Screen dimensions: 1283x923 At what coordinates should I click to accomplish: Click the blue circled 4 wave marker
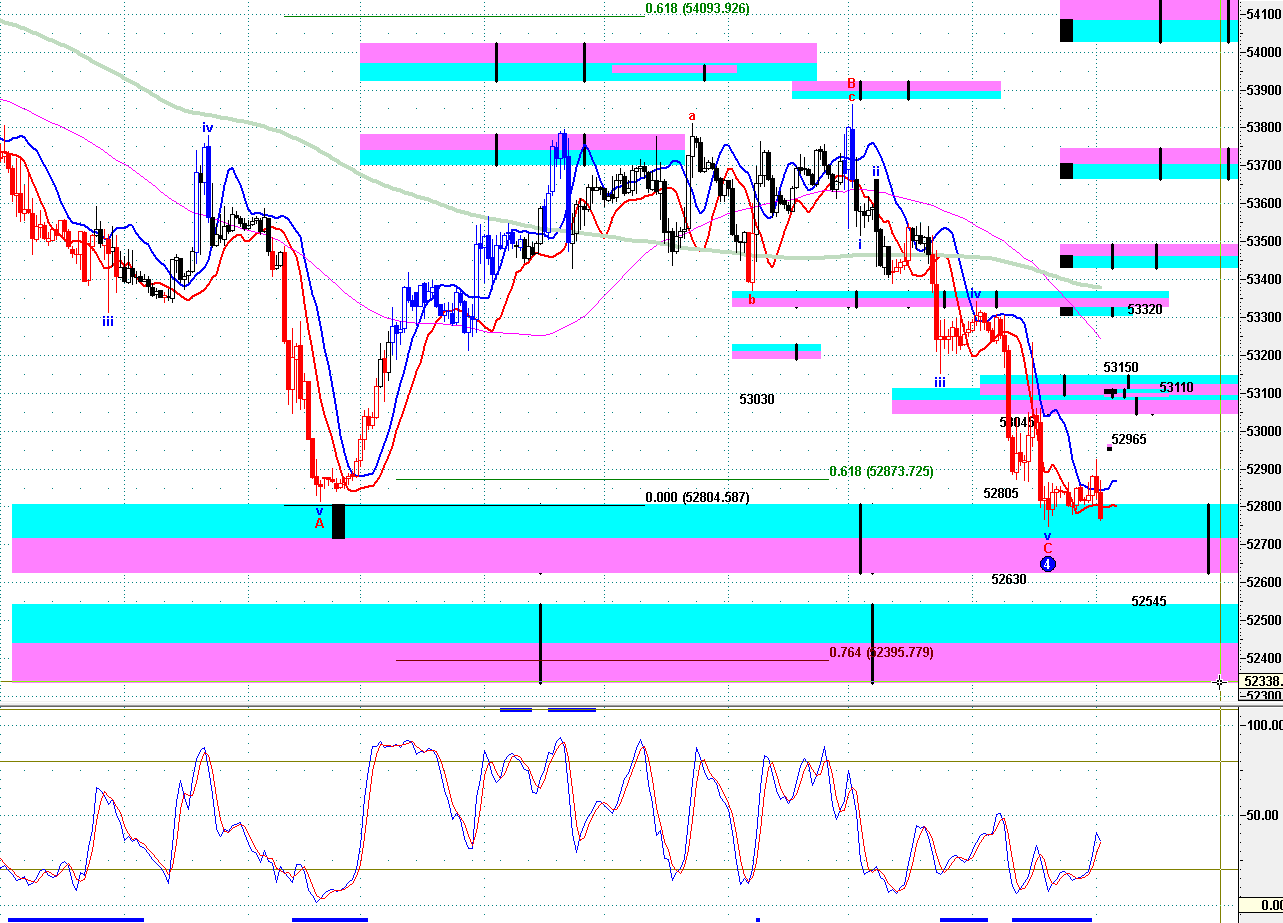1047,564
